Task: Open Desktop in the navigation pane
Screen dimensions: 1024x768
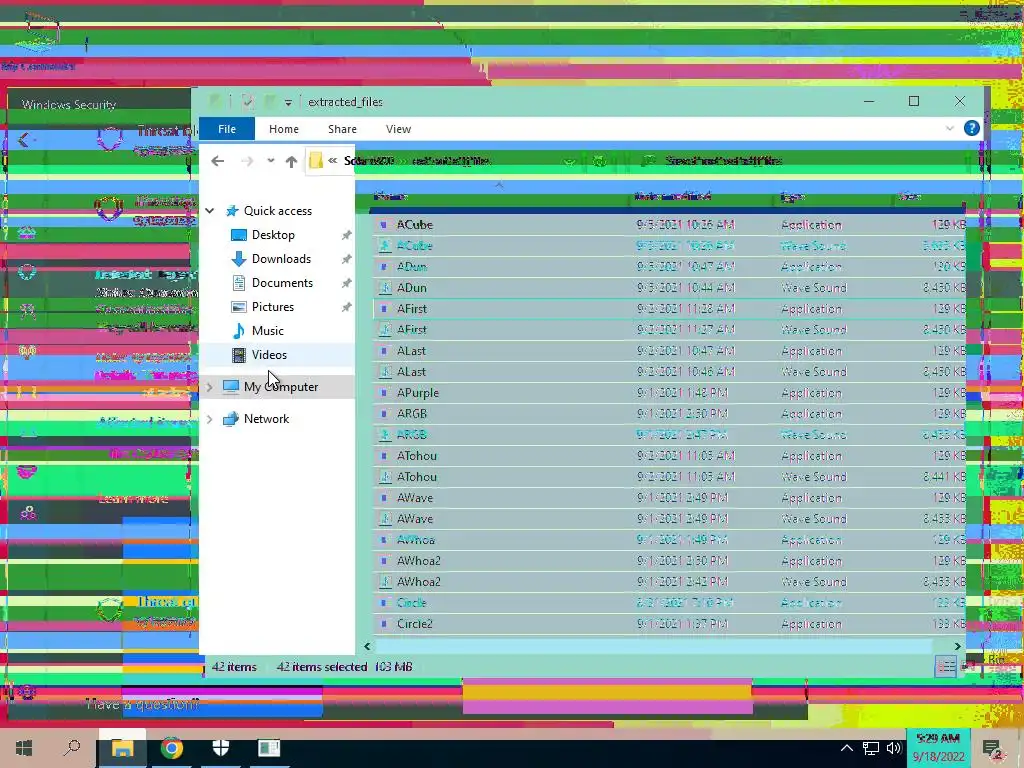Action: tap(273, 234)
